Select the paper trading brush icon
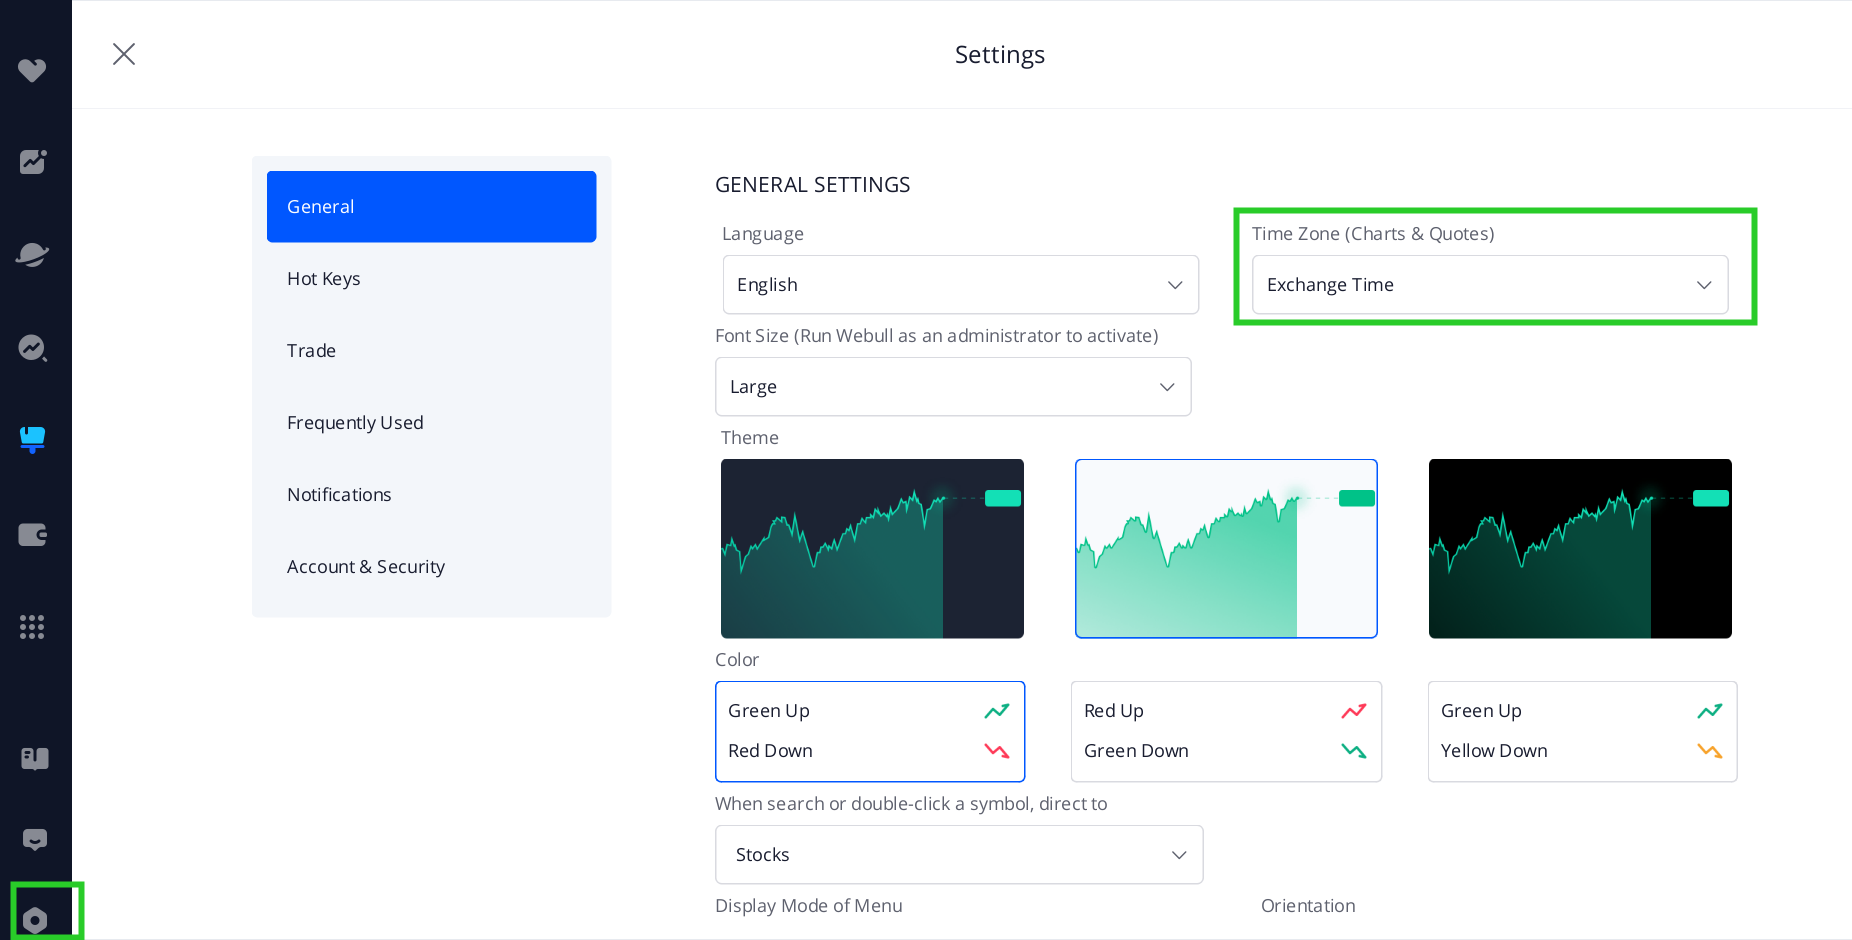The height and width of the screenshot is (940, 1852). click(x=32, y=439)
